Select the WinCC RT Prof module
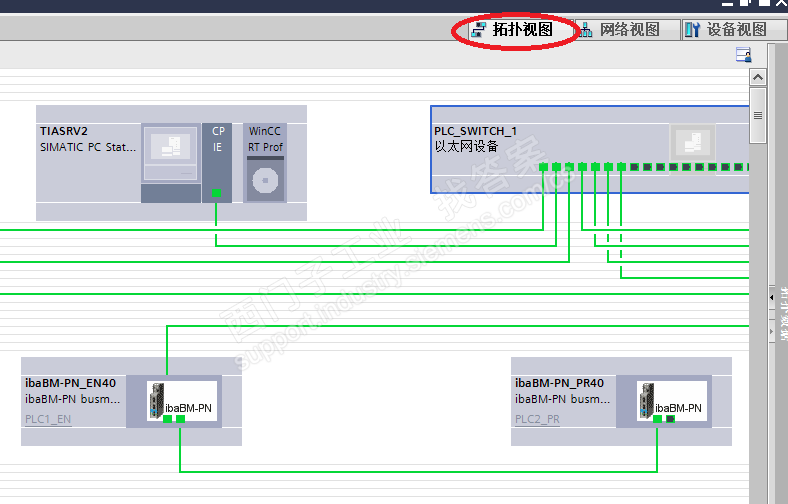Image resolution: width=788 pixels, height=504 pixels. 265,163
